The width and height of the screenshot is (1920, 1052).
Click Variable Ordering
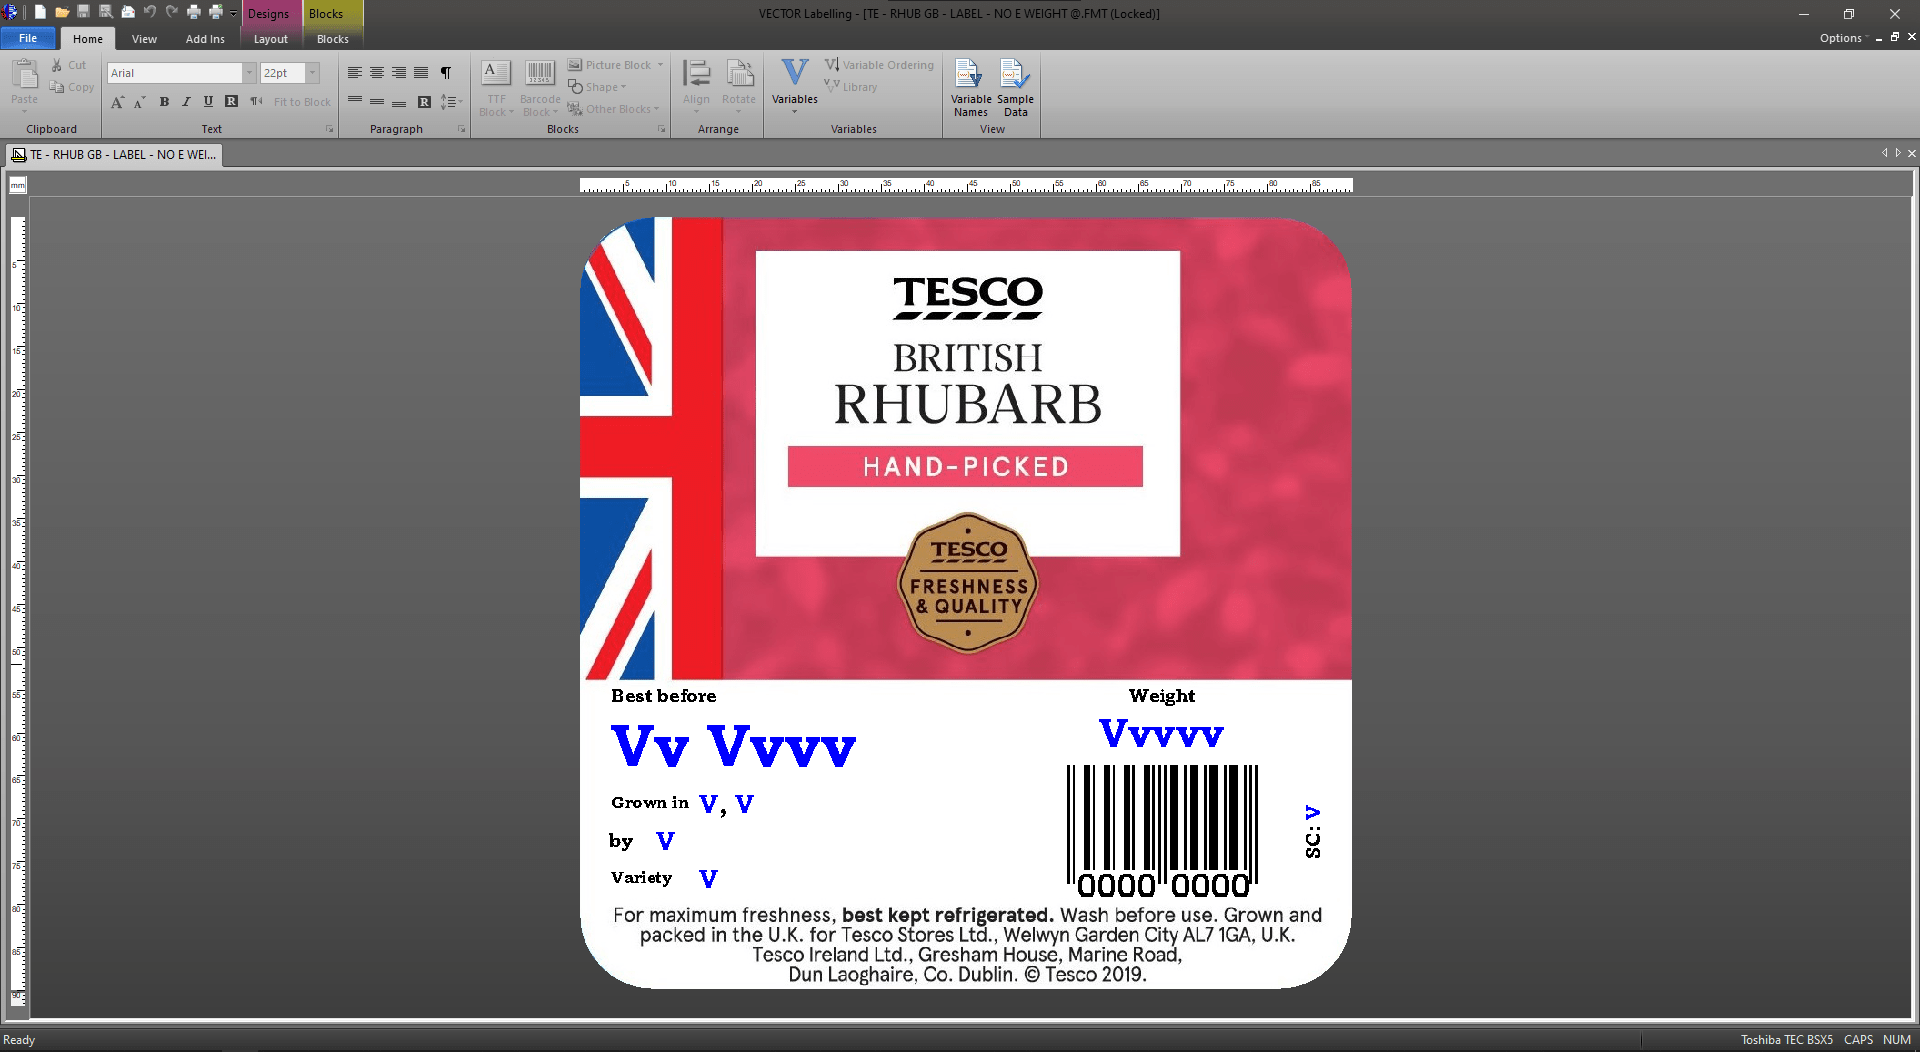point(879,65)
